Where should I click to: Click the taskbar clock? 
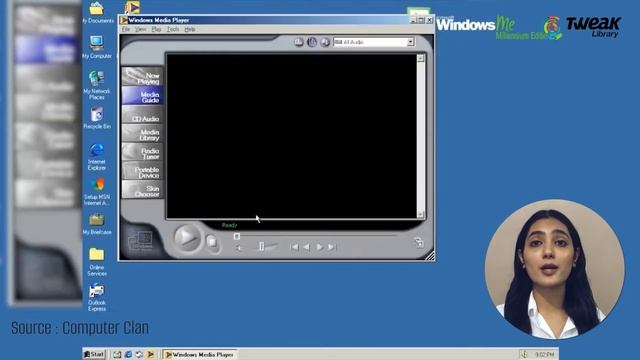point(544,354)
